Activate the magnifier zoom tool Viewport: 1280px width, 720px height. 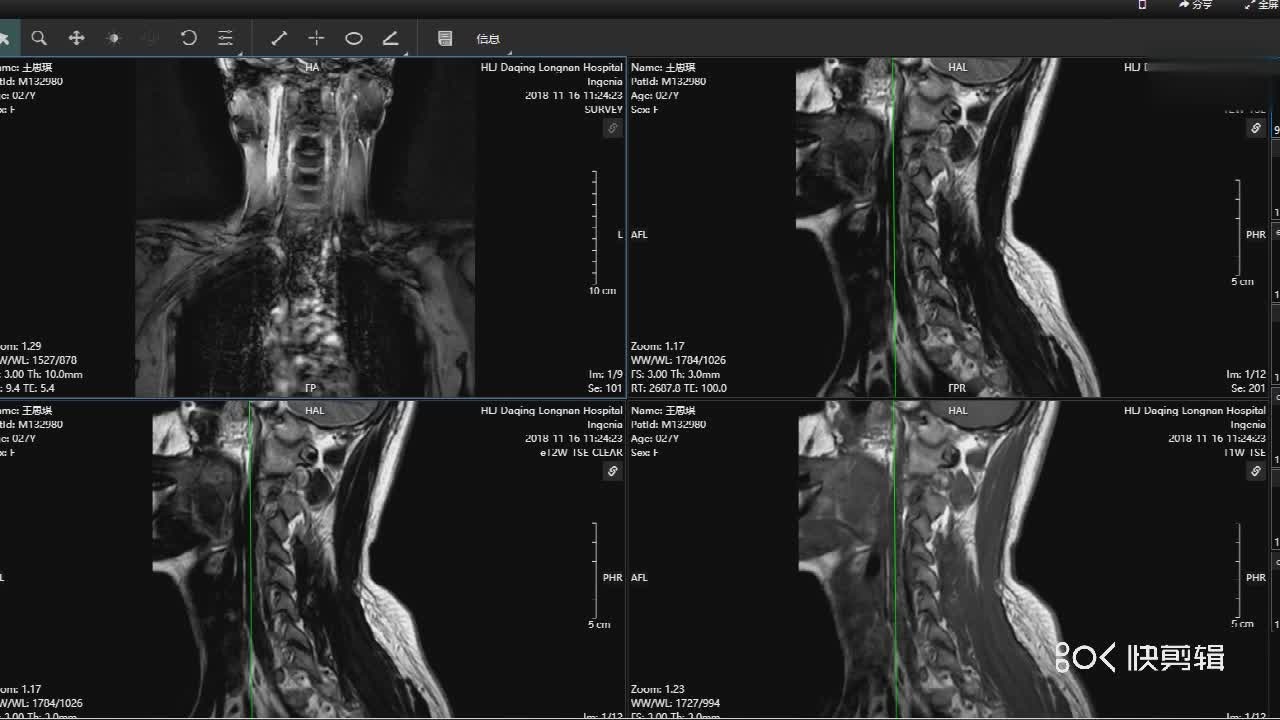(39, 38)
